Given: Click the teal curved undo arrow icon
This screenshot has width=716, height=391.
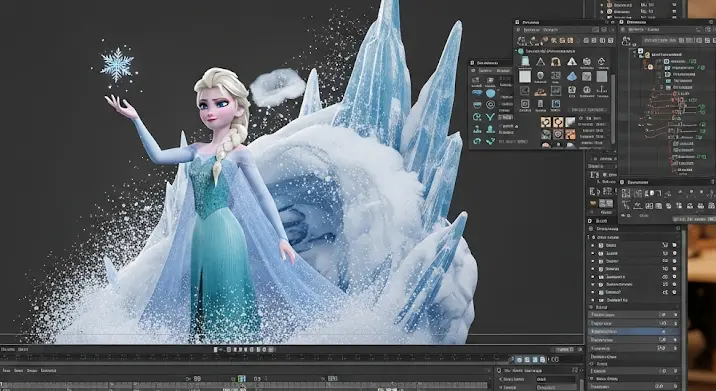Looking at the screenshot, I should [x=477, y=141].
